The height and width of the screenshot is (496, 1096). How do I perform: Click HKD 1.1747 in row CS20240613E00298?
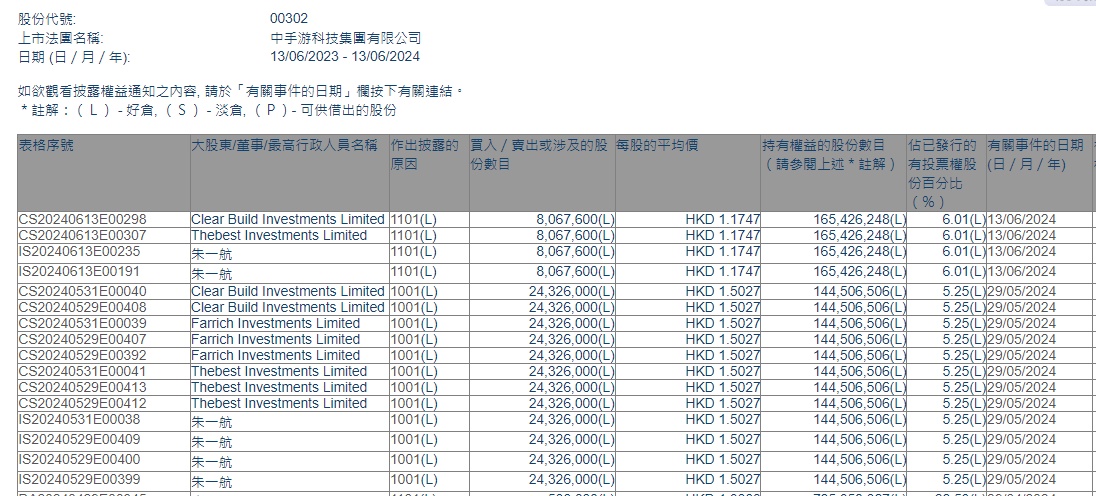[722, 219]
